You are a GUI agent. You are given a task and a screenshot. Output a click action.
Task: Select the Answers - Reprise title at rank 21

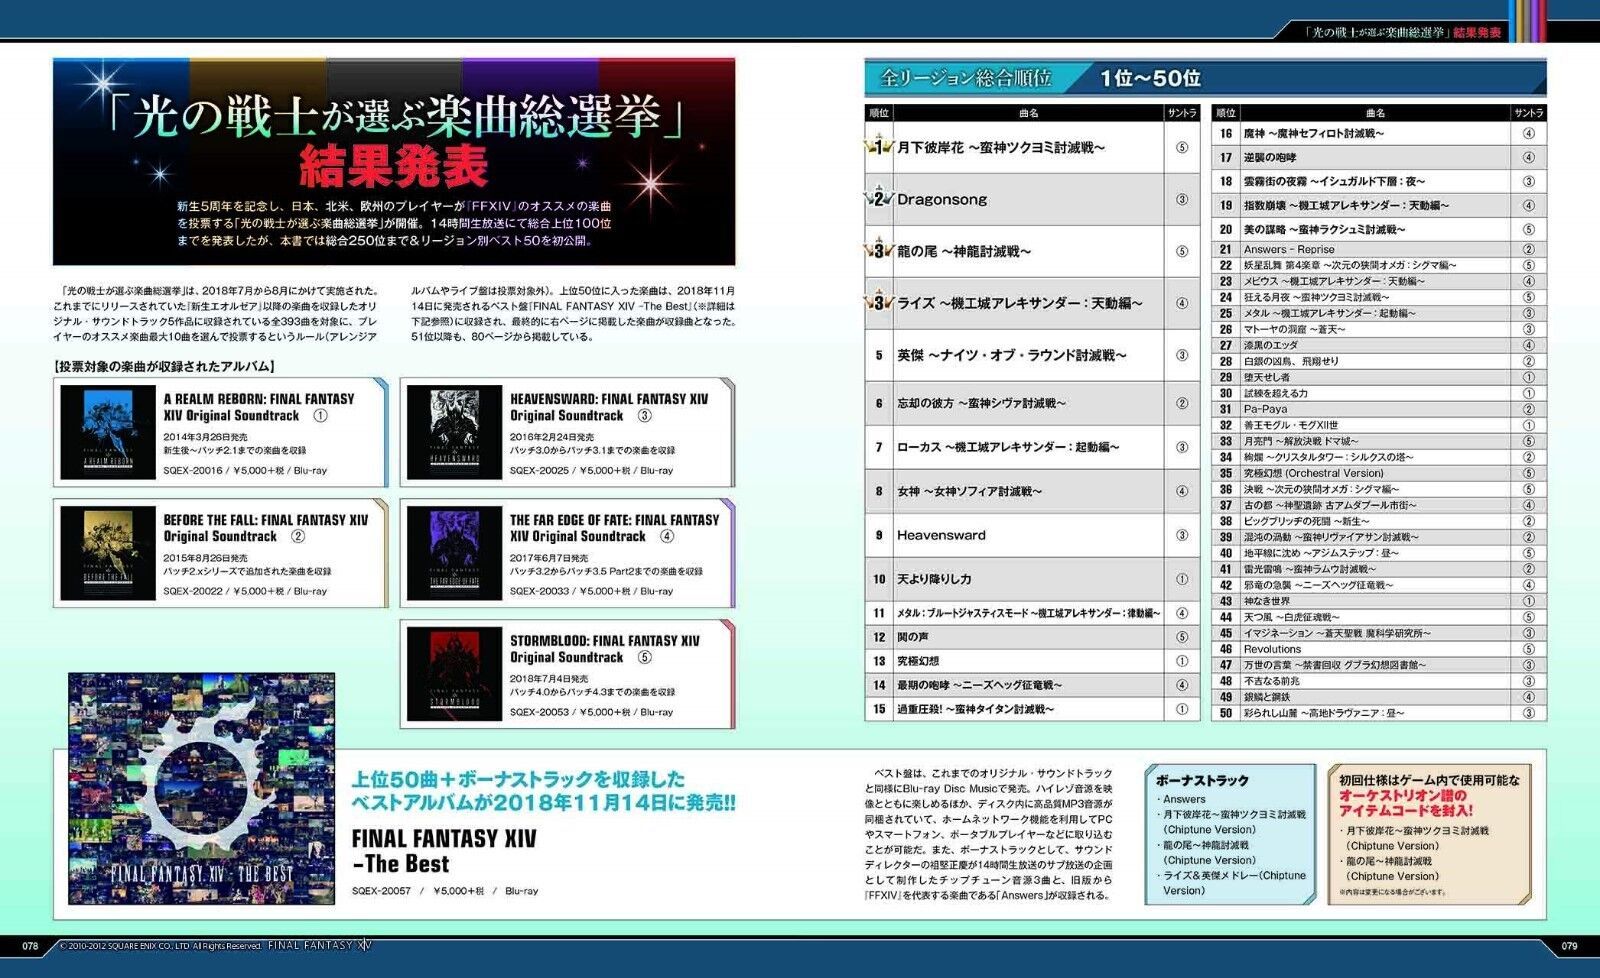pyautogui.click(x=1289, y=249)
